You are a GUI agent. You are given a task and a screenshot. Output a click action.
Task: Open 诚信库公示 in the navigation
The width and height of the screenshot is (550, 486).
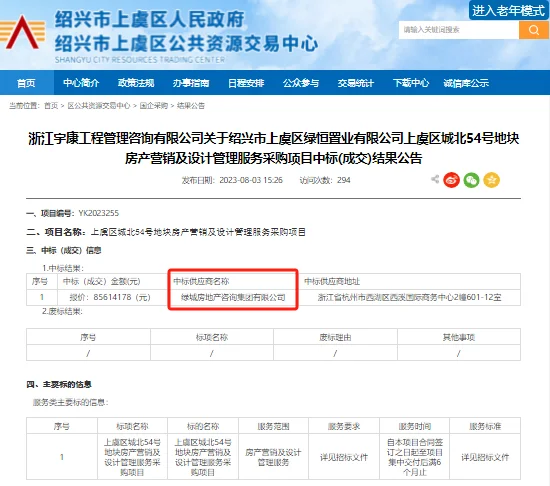click(466, 83)
